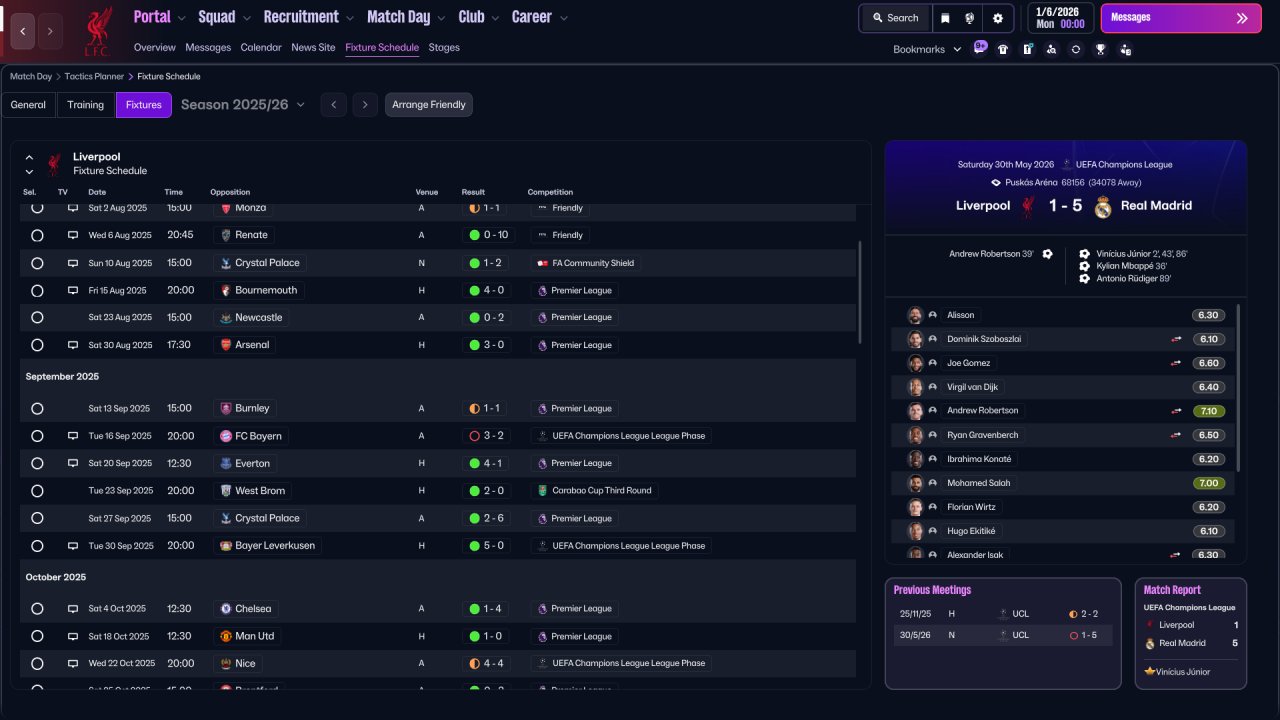This screenshot has height=720, width=1280.
Task: Click the Liverpool crest in fixture schedule header
Action: 54,163
